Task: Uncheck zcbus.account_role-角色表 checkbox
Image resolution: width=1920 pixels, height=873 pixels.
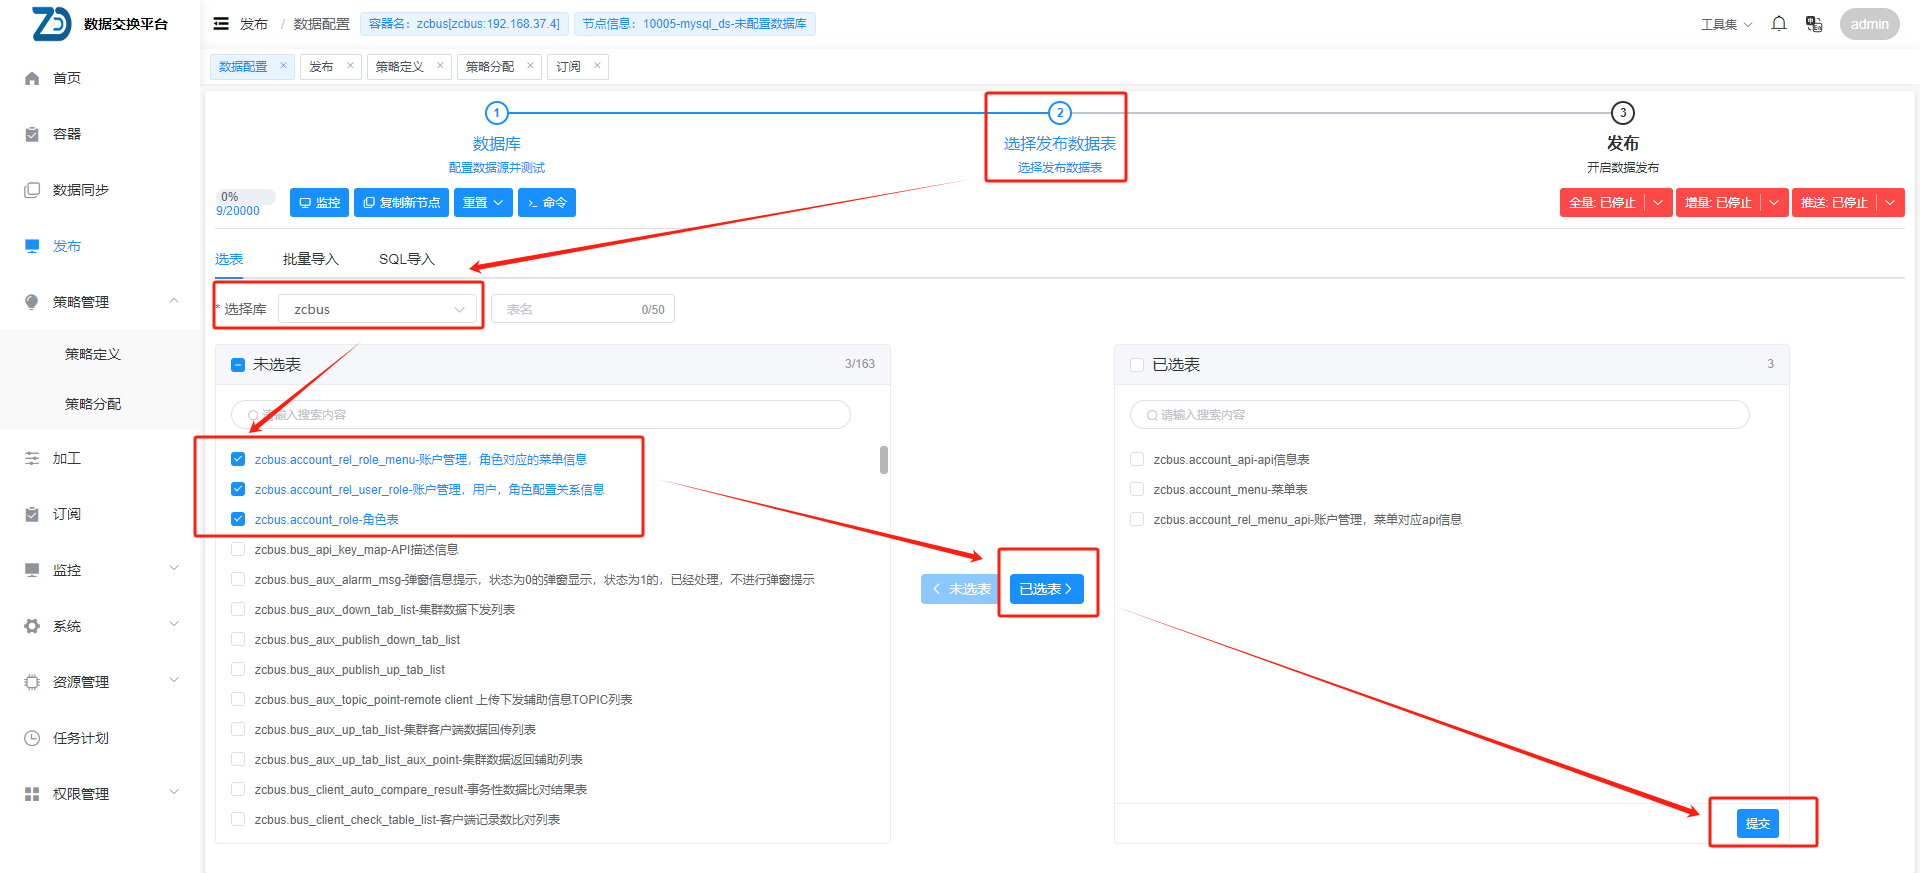Action: 238,519
